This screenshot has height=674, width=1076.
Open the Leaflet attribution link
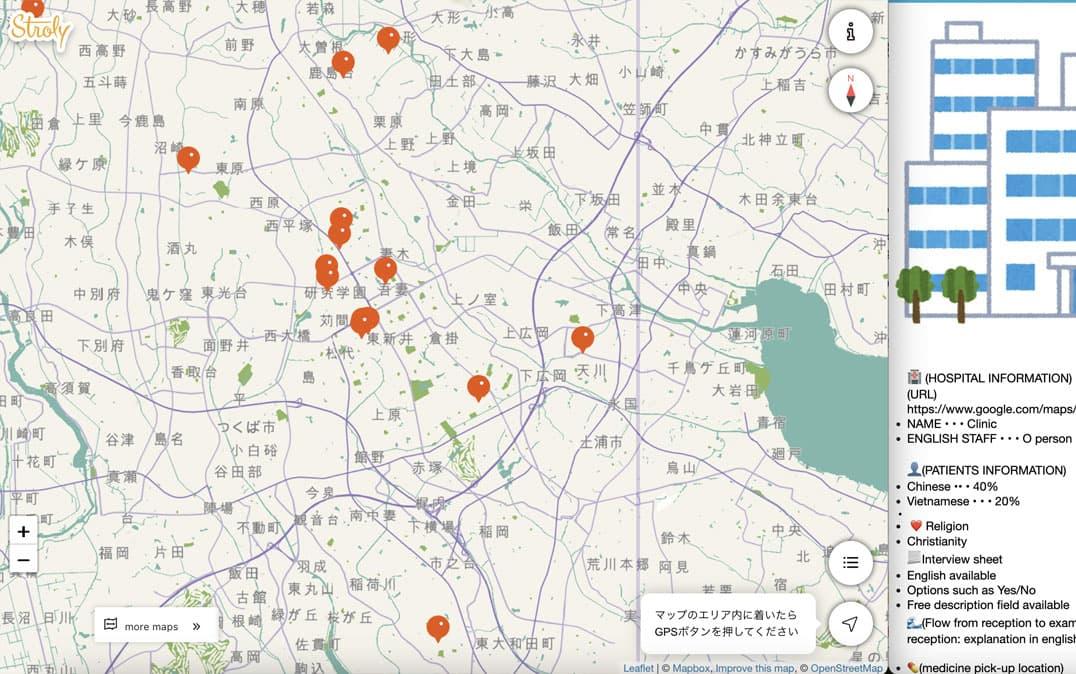[x=638, y=668]
